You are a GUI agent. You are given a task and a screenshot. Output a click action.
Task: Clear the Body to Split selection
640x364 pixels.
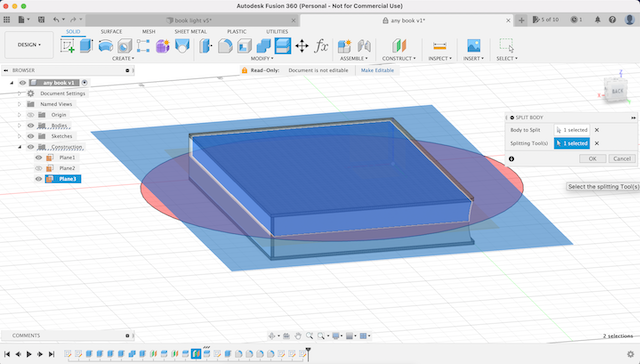click(597, 130)
